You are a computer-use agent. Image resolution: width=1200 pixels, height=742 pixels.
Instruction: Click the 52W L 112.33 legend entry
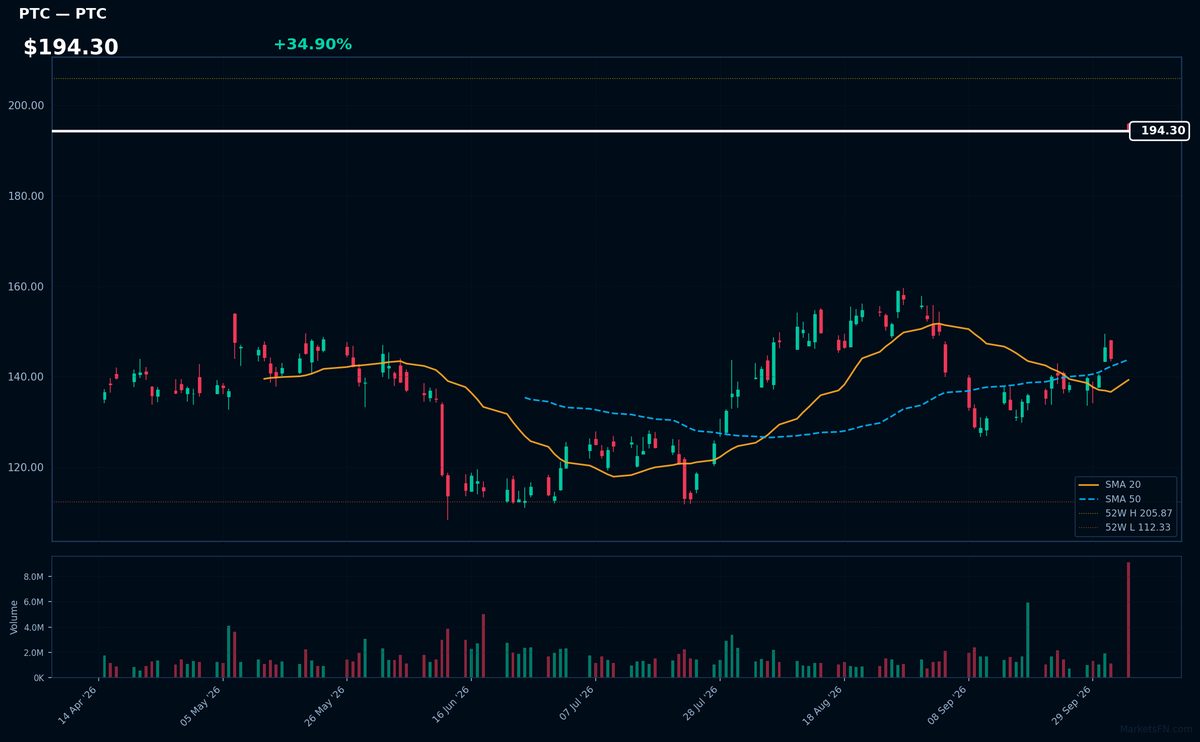pos(1126,527)
